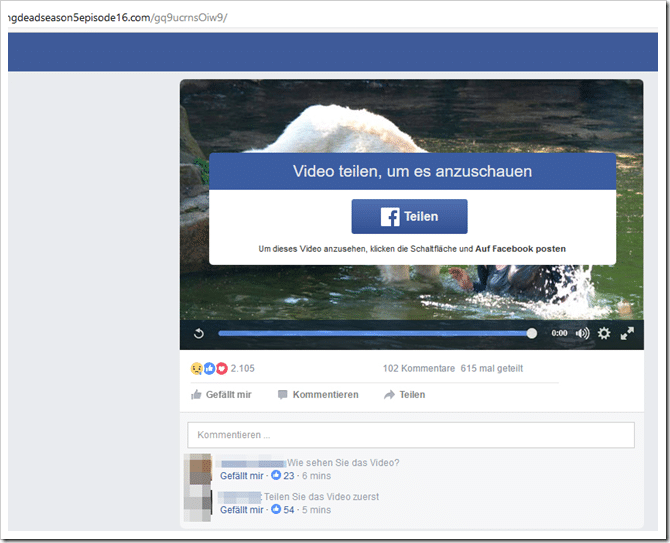Viewport: 670px width, 543px height.
Task: Click 'Video teilen, um es anzuschauen' header
Action: tap(412, 171)
